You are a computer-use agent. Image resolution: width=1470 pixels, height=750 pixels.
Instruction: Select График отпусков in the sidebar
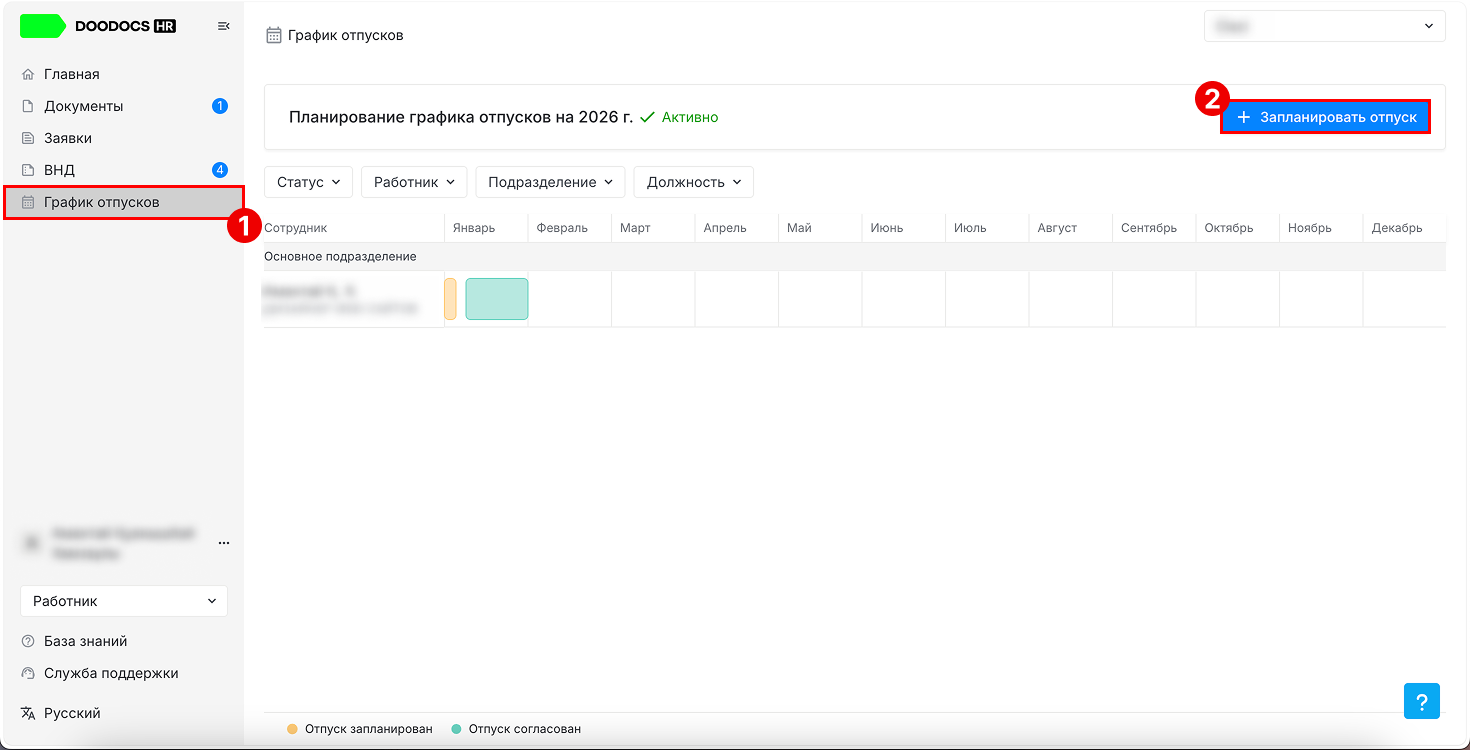point(124,202)
